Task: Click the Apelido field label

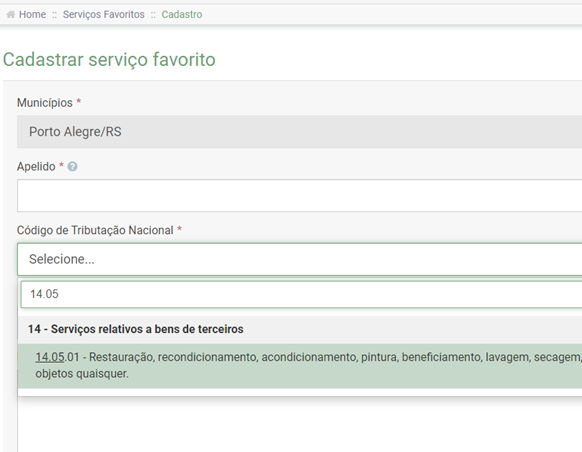Action: [x=36, y=167]
